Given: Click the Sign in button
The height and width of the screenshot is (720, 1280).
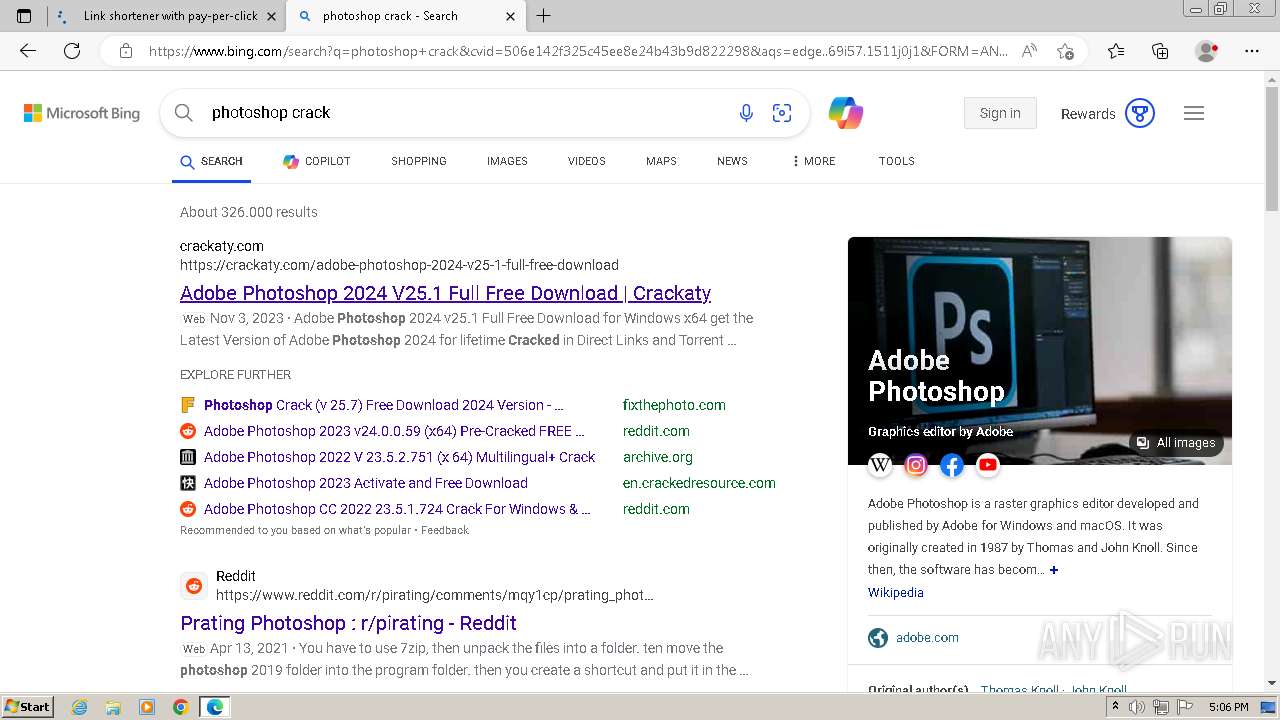Looking at the screenshot, I should point(1000,113).
